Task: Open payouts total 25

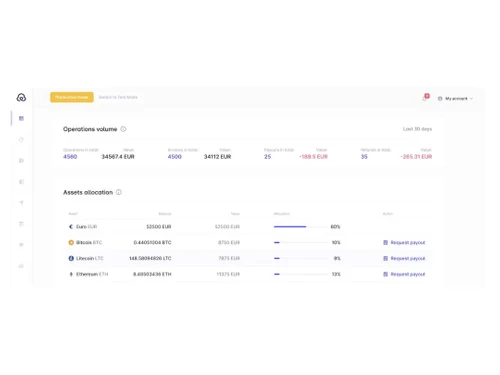Action: pos(267,157)
